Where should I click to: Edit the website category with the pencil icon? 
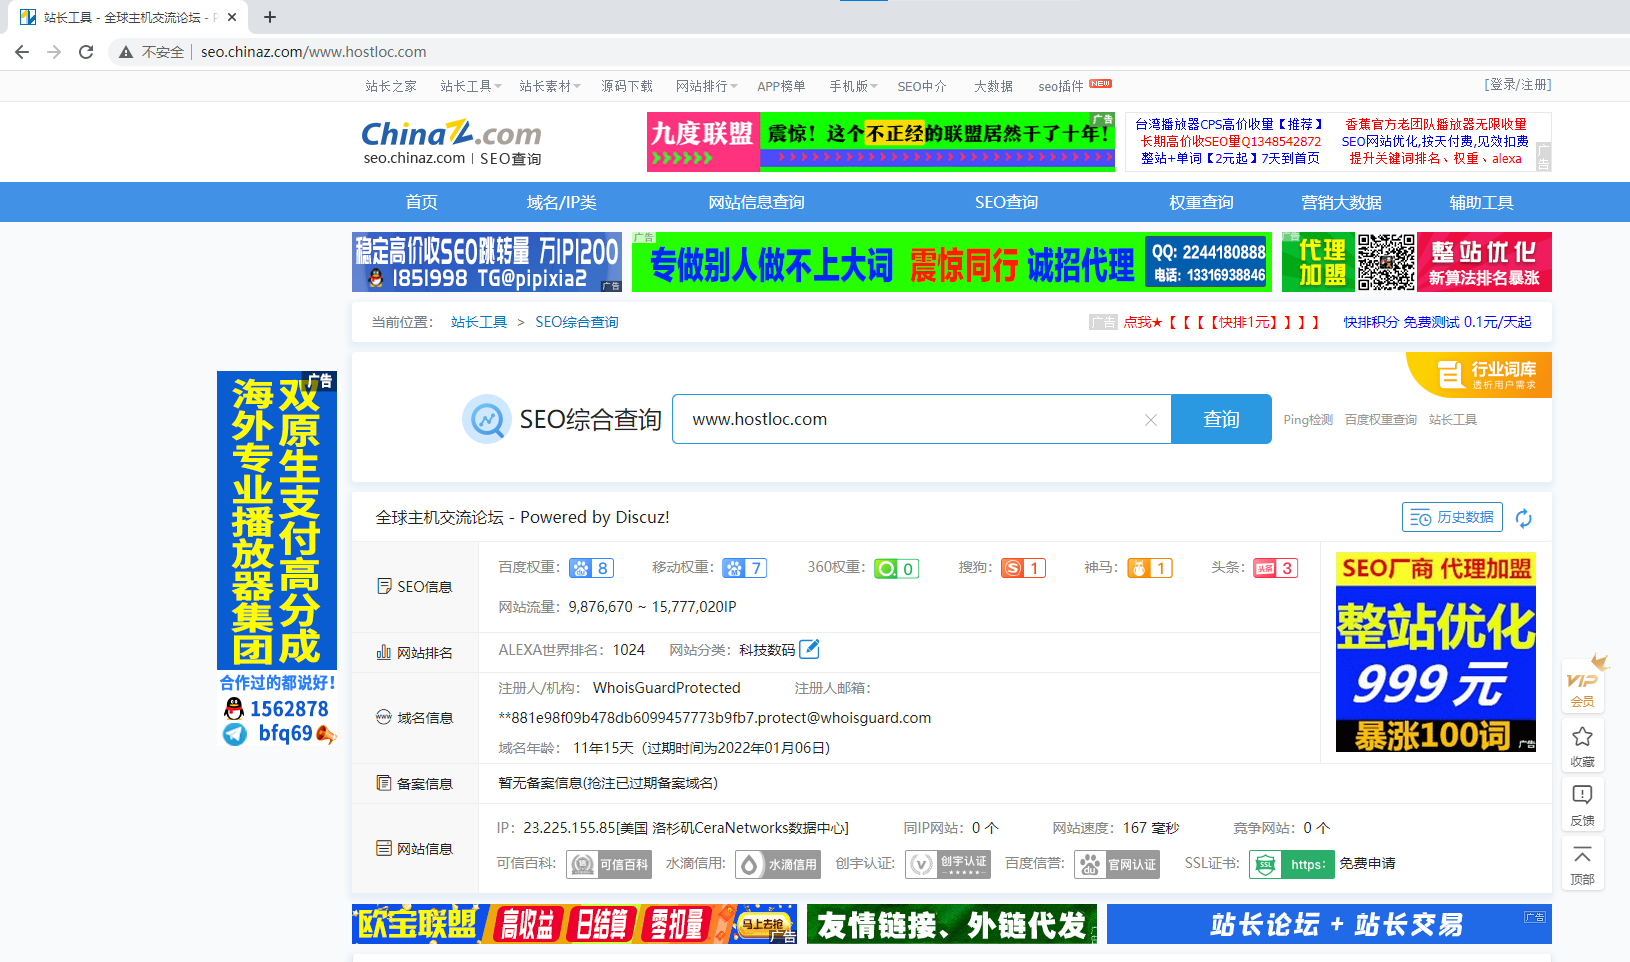pos(810,649)
